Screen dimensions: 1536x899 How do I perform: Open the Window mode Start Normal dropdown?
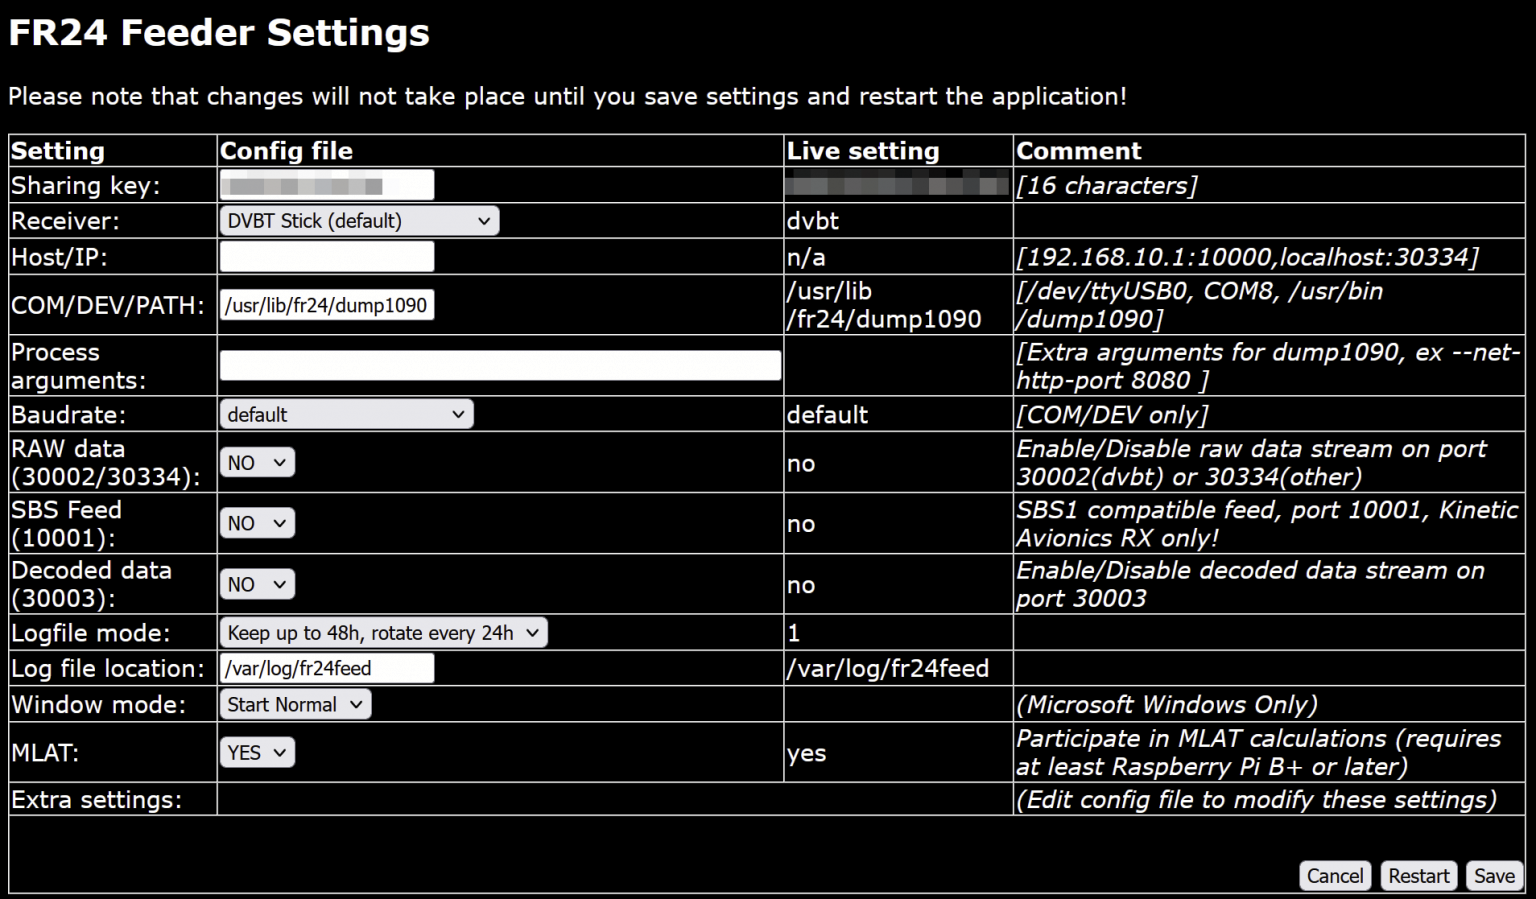[295, 704]
